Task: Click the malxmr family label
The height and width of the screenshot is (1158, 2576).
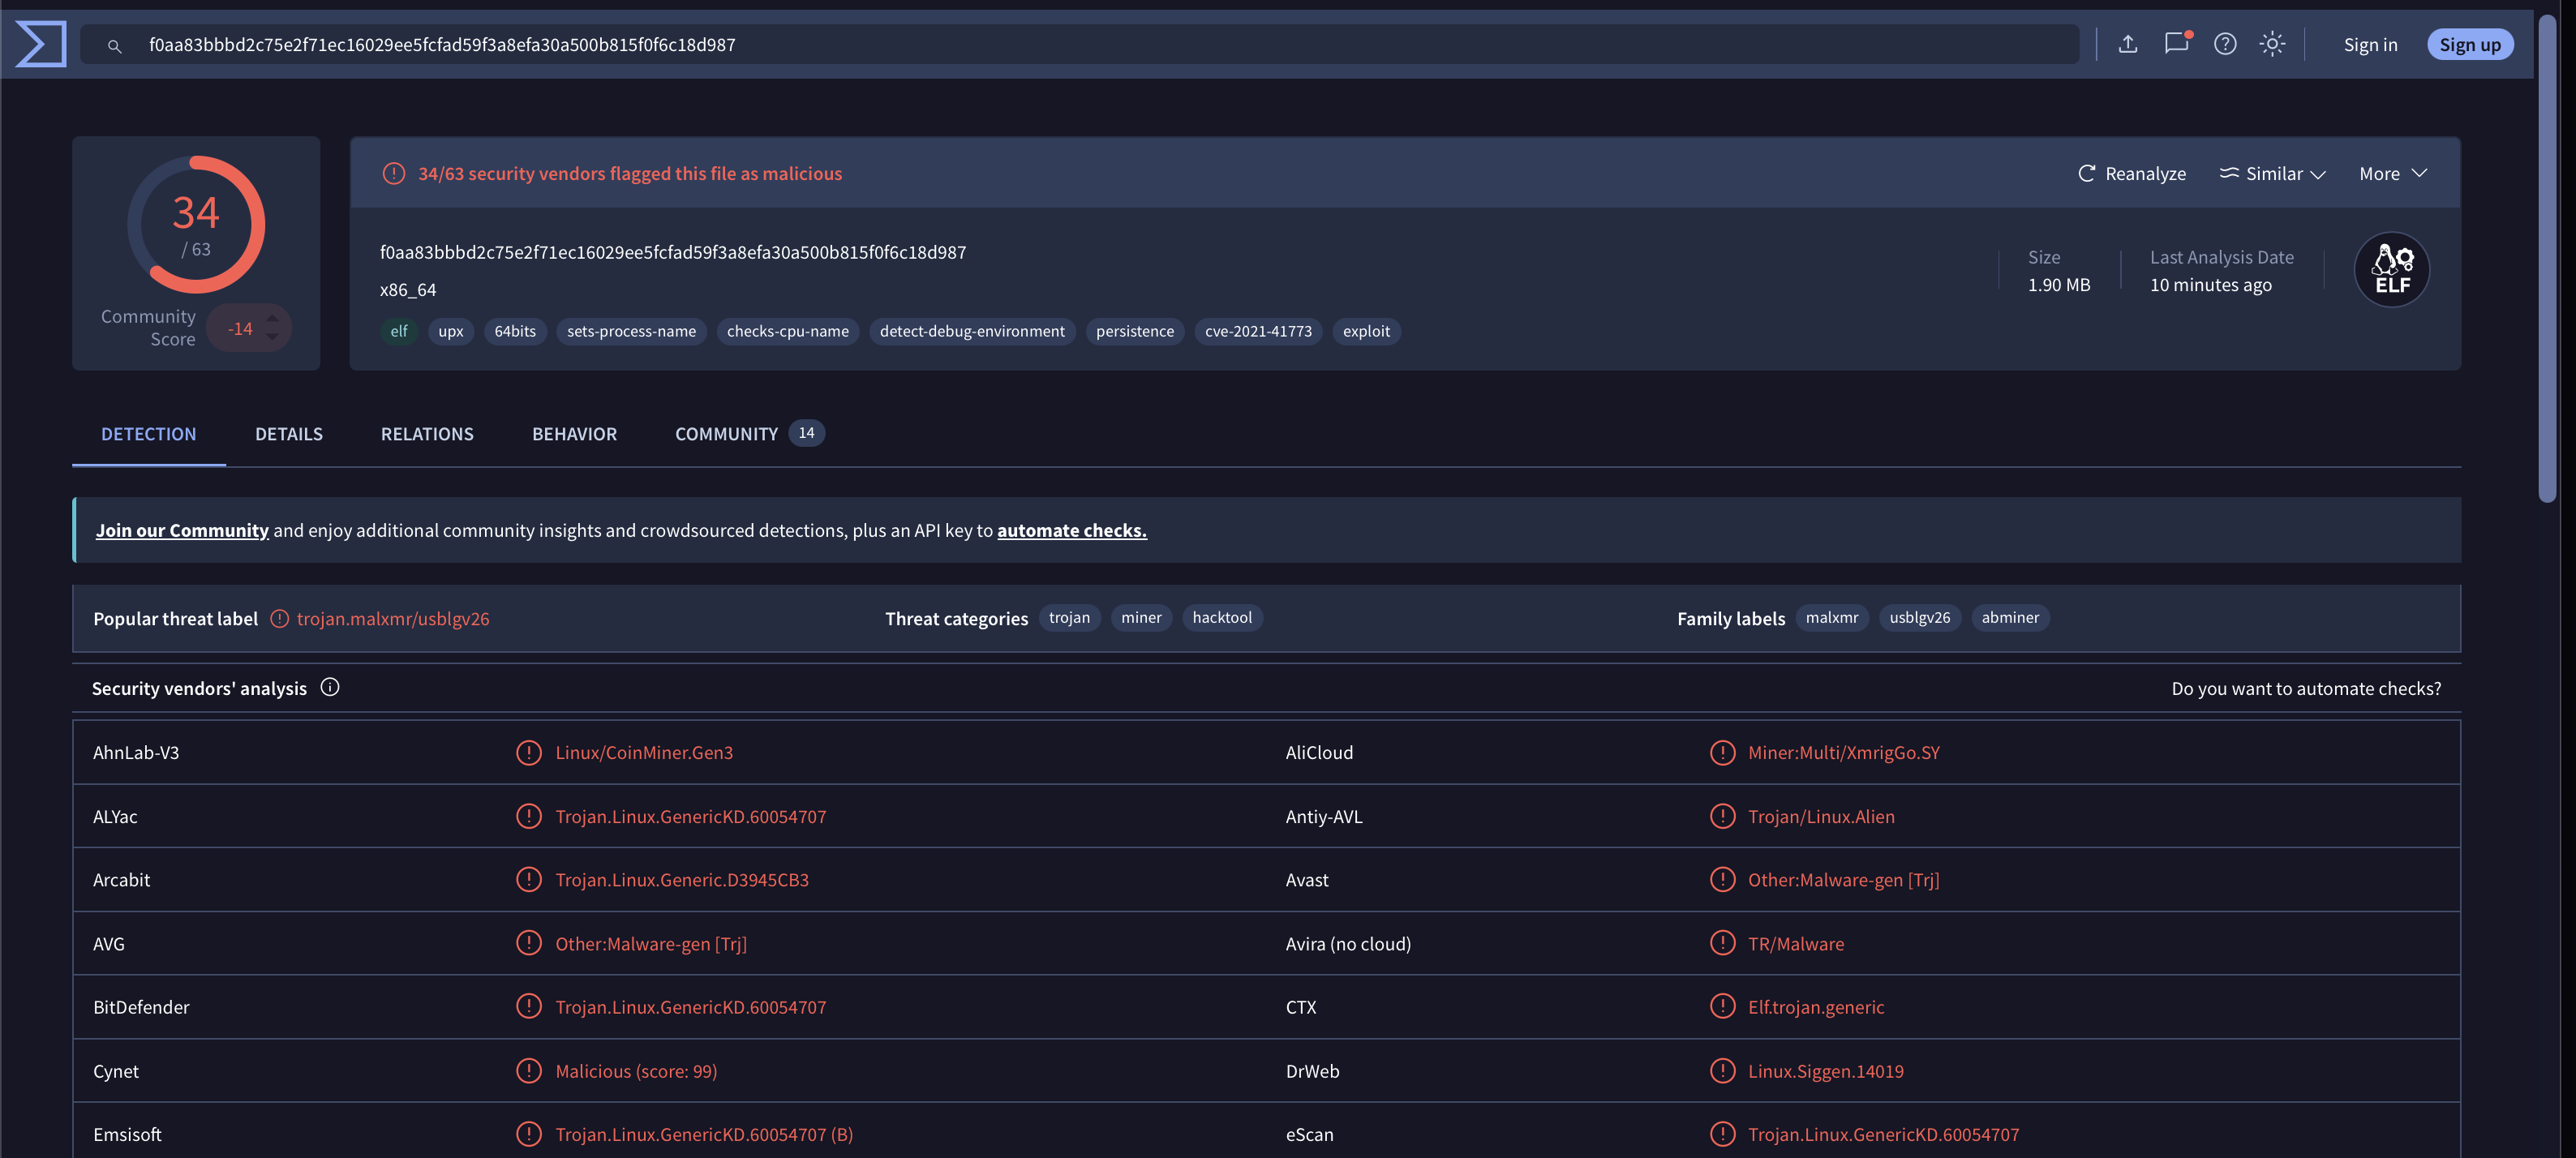Action: (x=1832, y=618)
